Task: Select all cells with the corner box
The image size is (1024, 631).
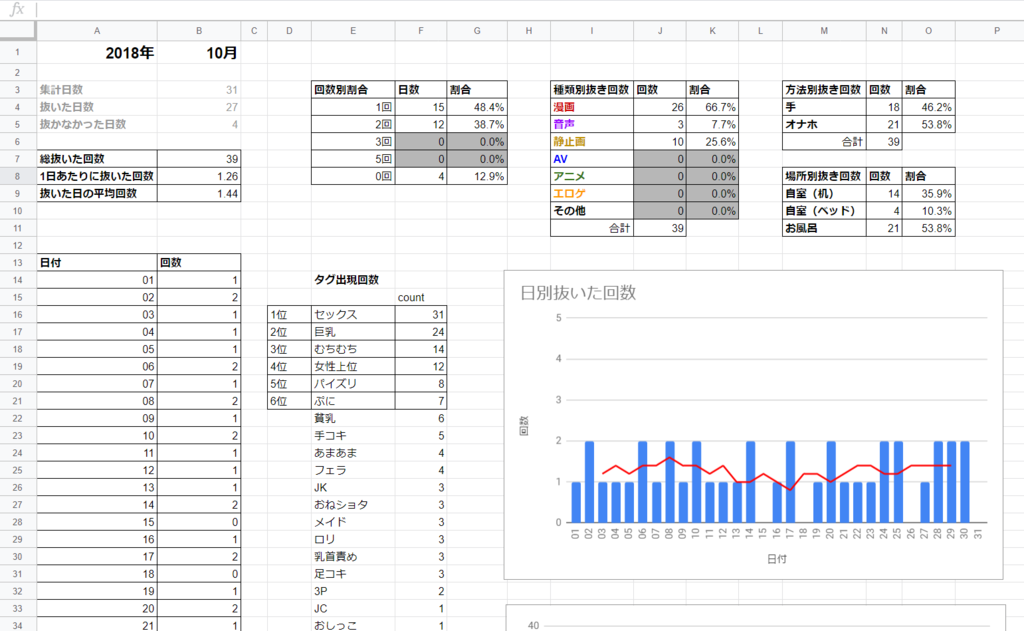Action: (18, 31)
